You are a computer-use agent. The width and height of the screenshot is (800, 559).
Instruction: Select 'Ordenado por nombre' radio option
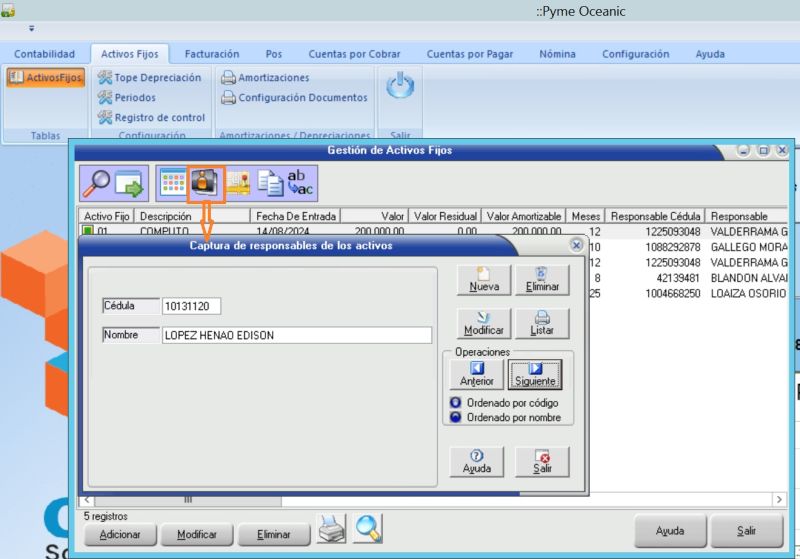tap(455, 418)
